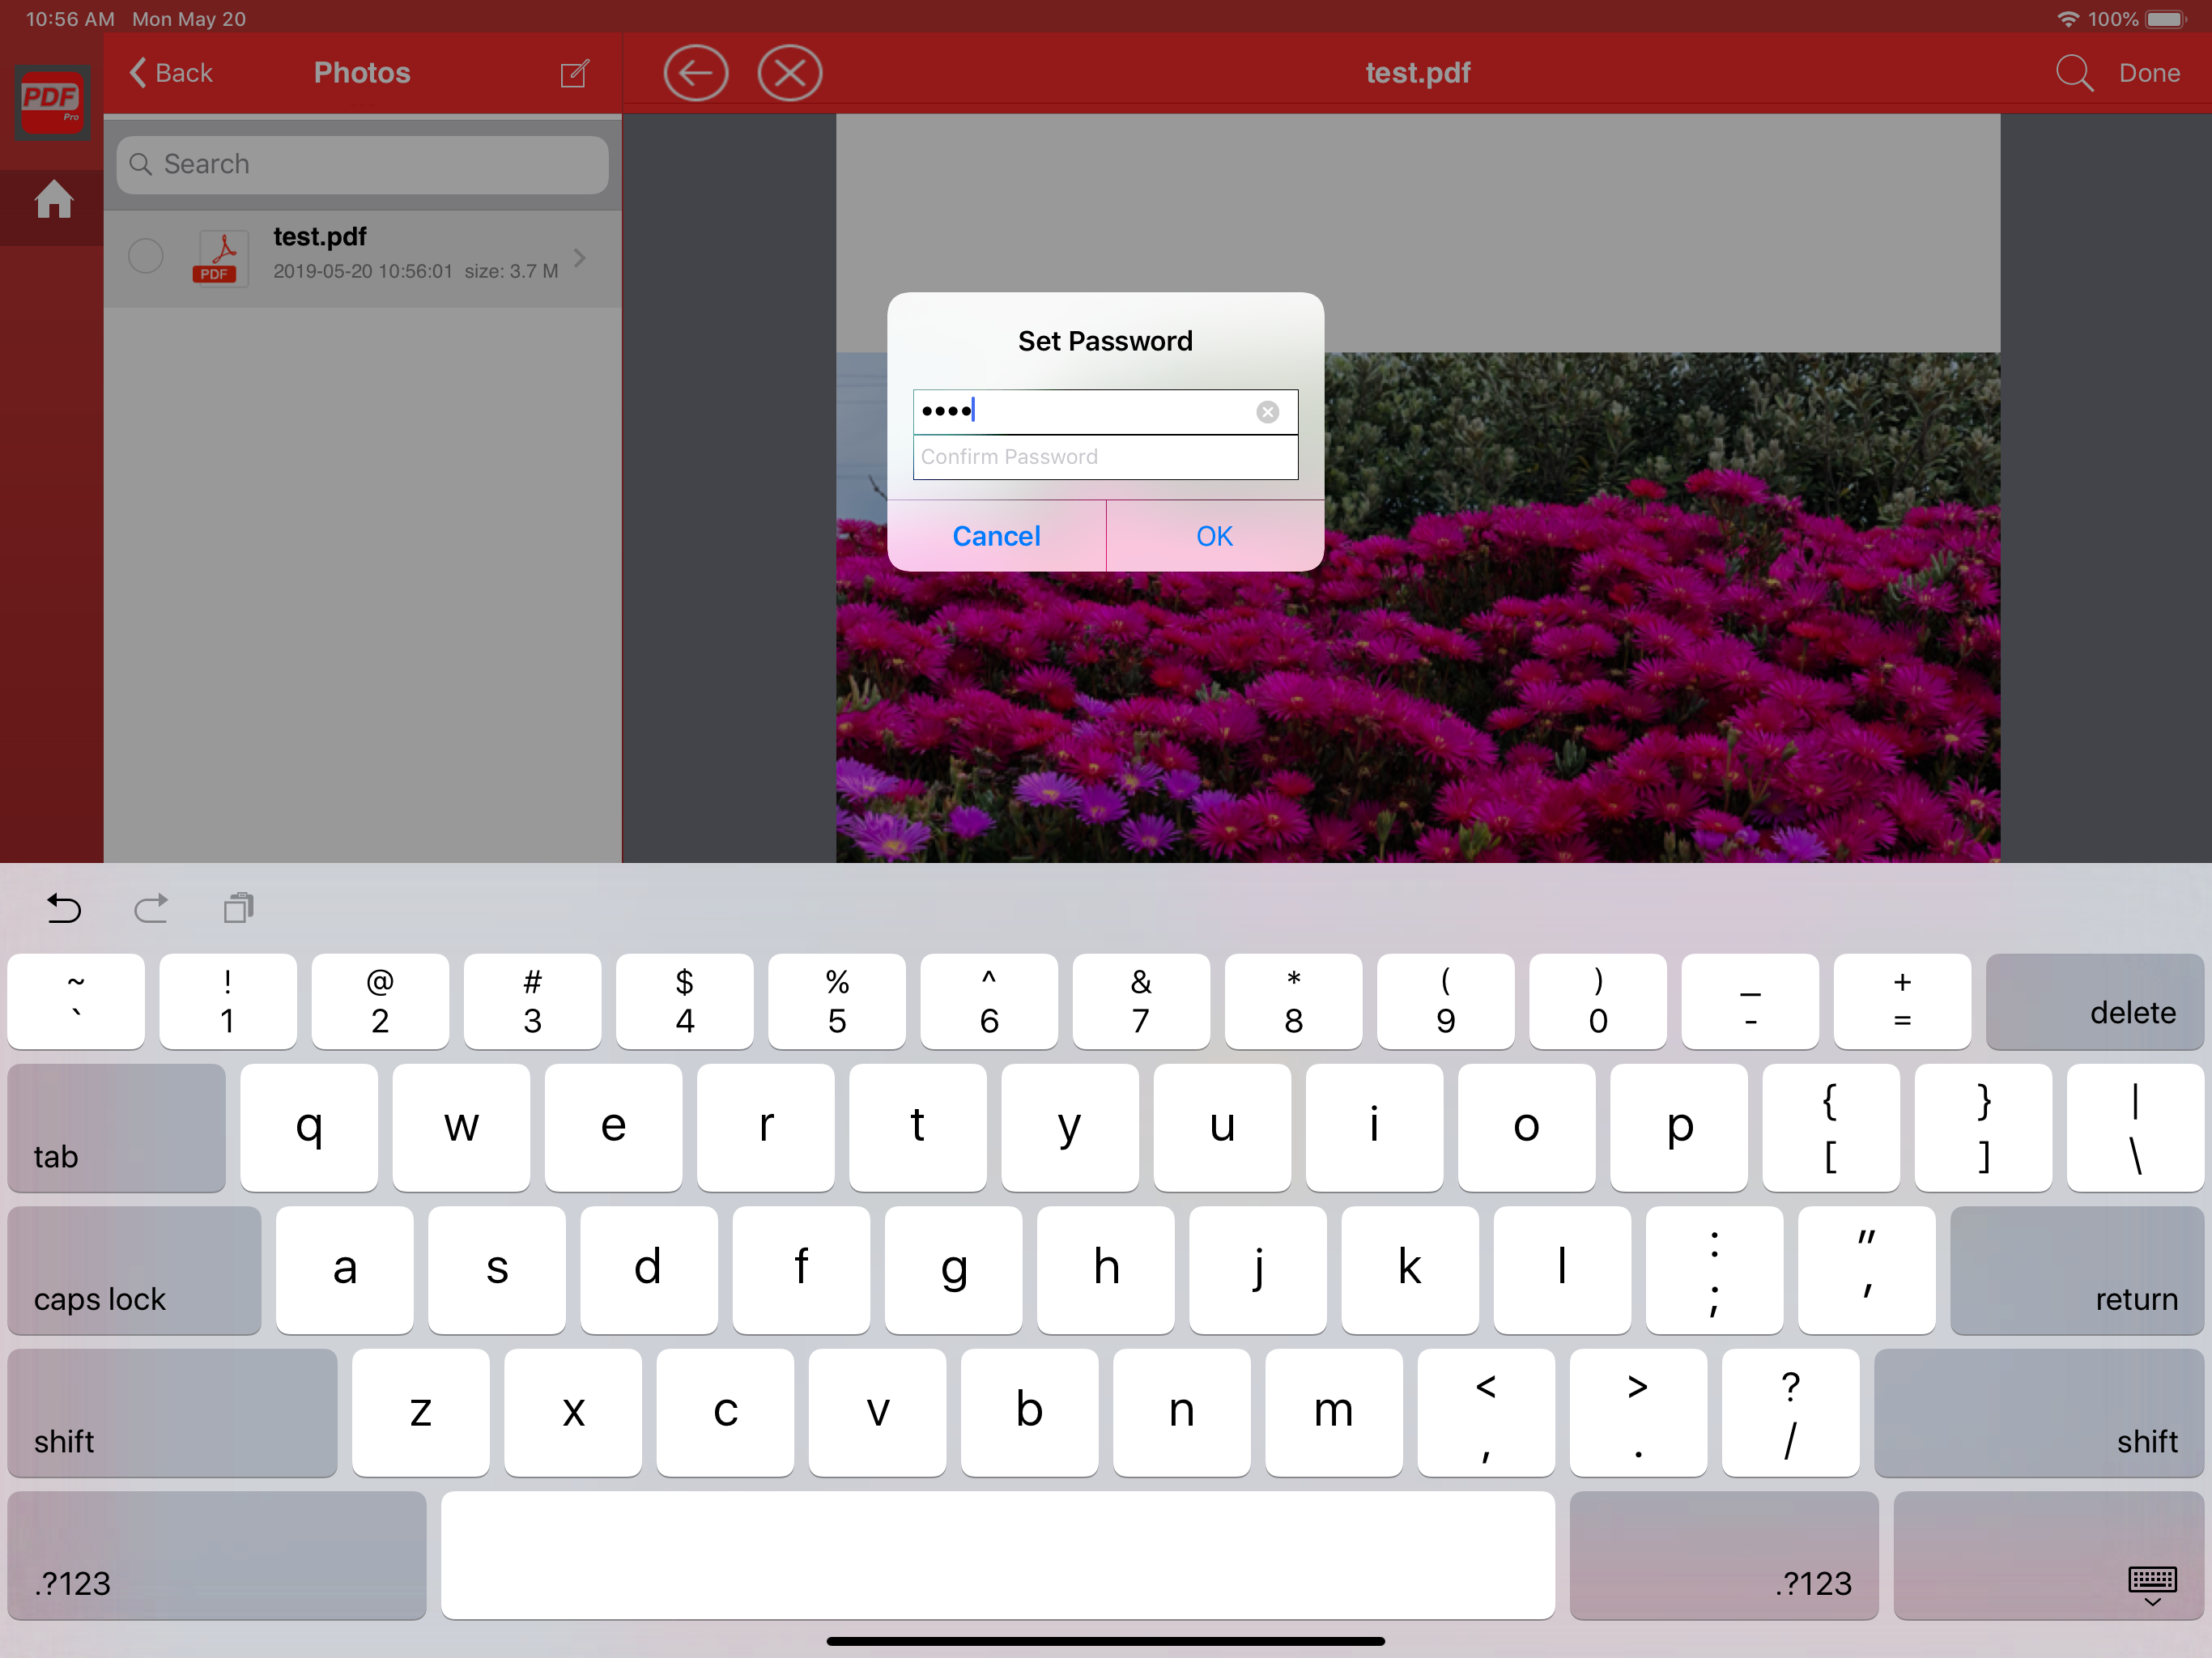Tap the delete key on keyboard
The width and height of the screenshot is (2212, 1658).
[x=2094, y=1001]
